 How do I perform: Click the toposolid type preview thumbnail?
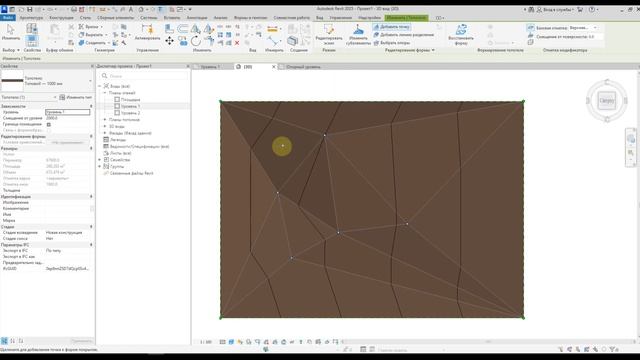click(x=12, y=81)
